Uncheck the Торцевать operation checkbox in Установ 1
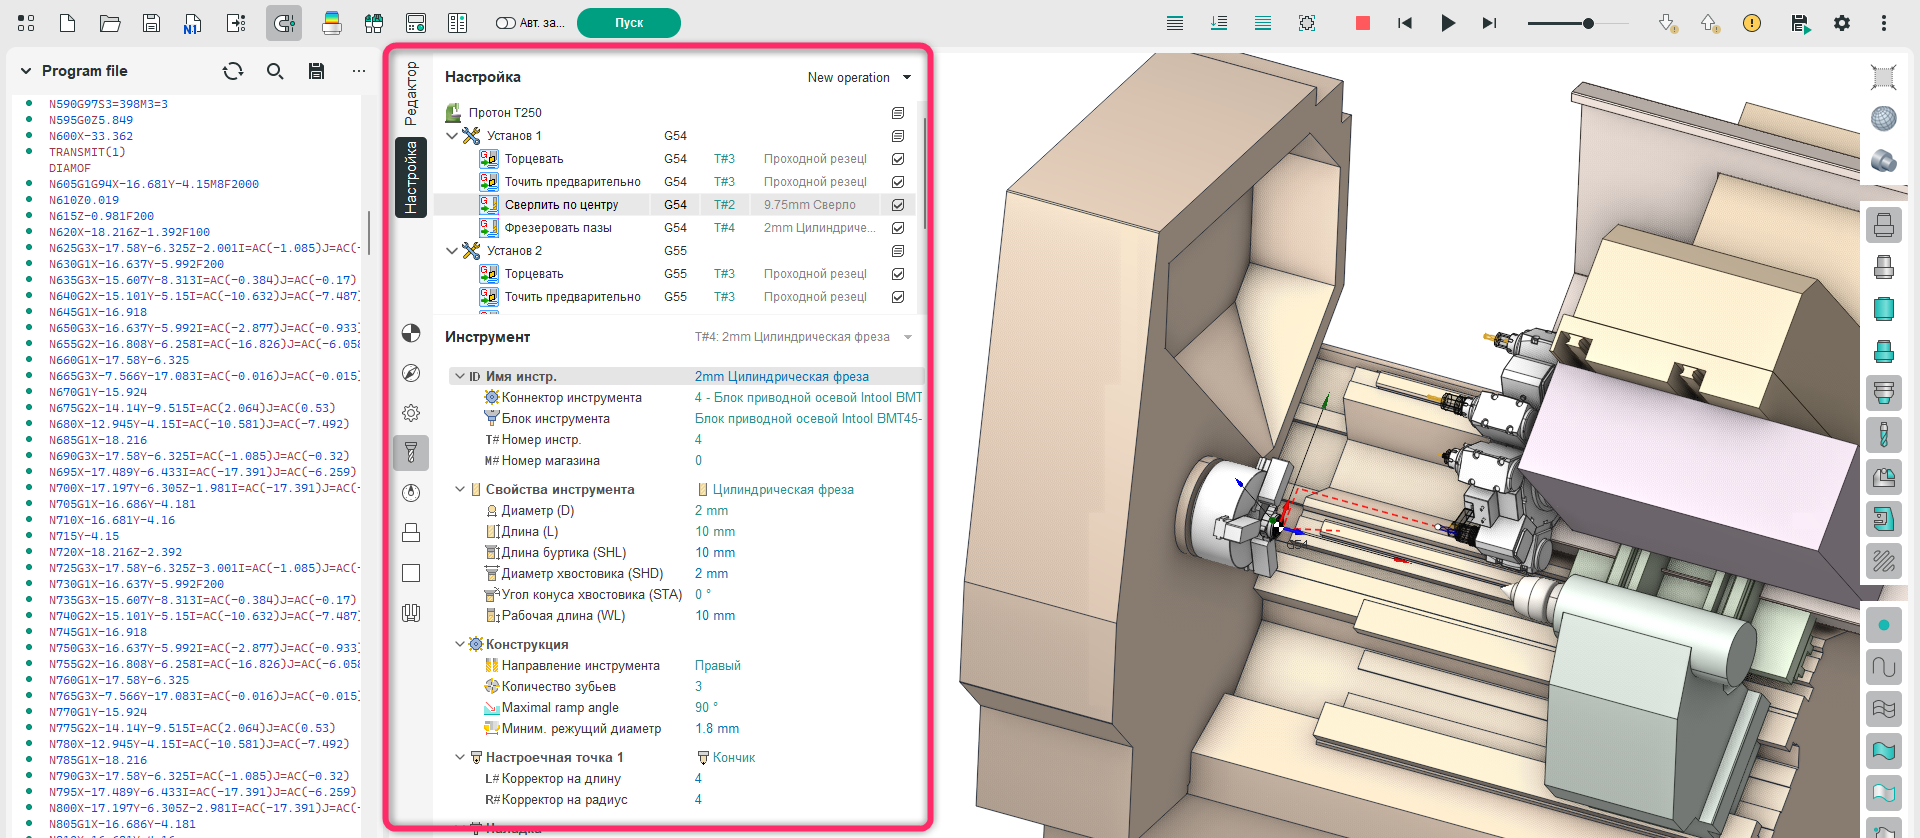This screenshot has height=838, width=1920. tap(898, 159)
